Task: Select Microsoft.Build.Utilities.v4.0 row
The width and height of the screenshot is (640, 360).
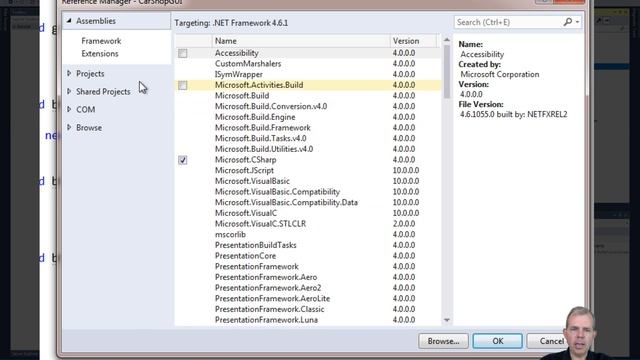Action: [x=308, y=149]
